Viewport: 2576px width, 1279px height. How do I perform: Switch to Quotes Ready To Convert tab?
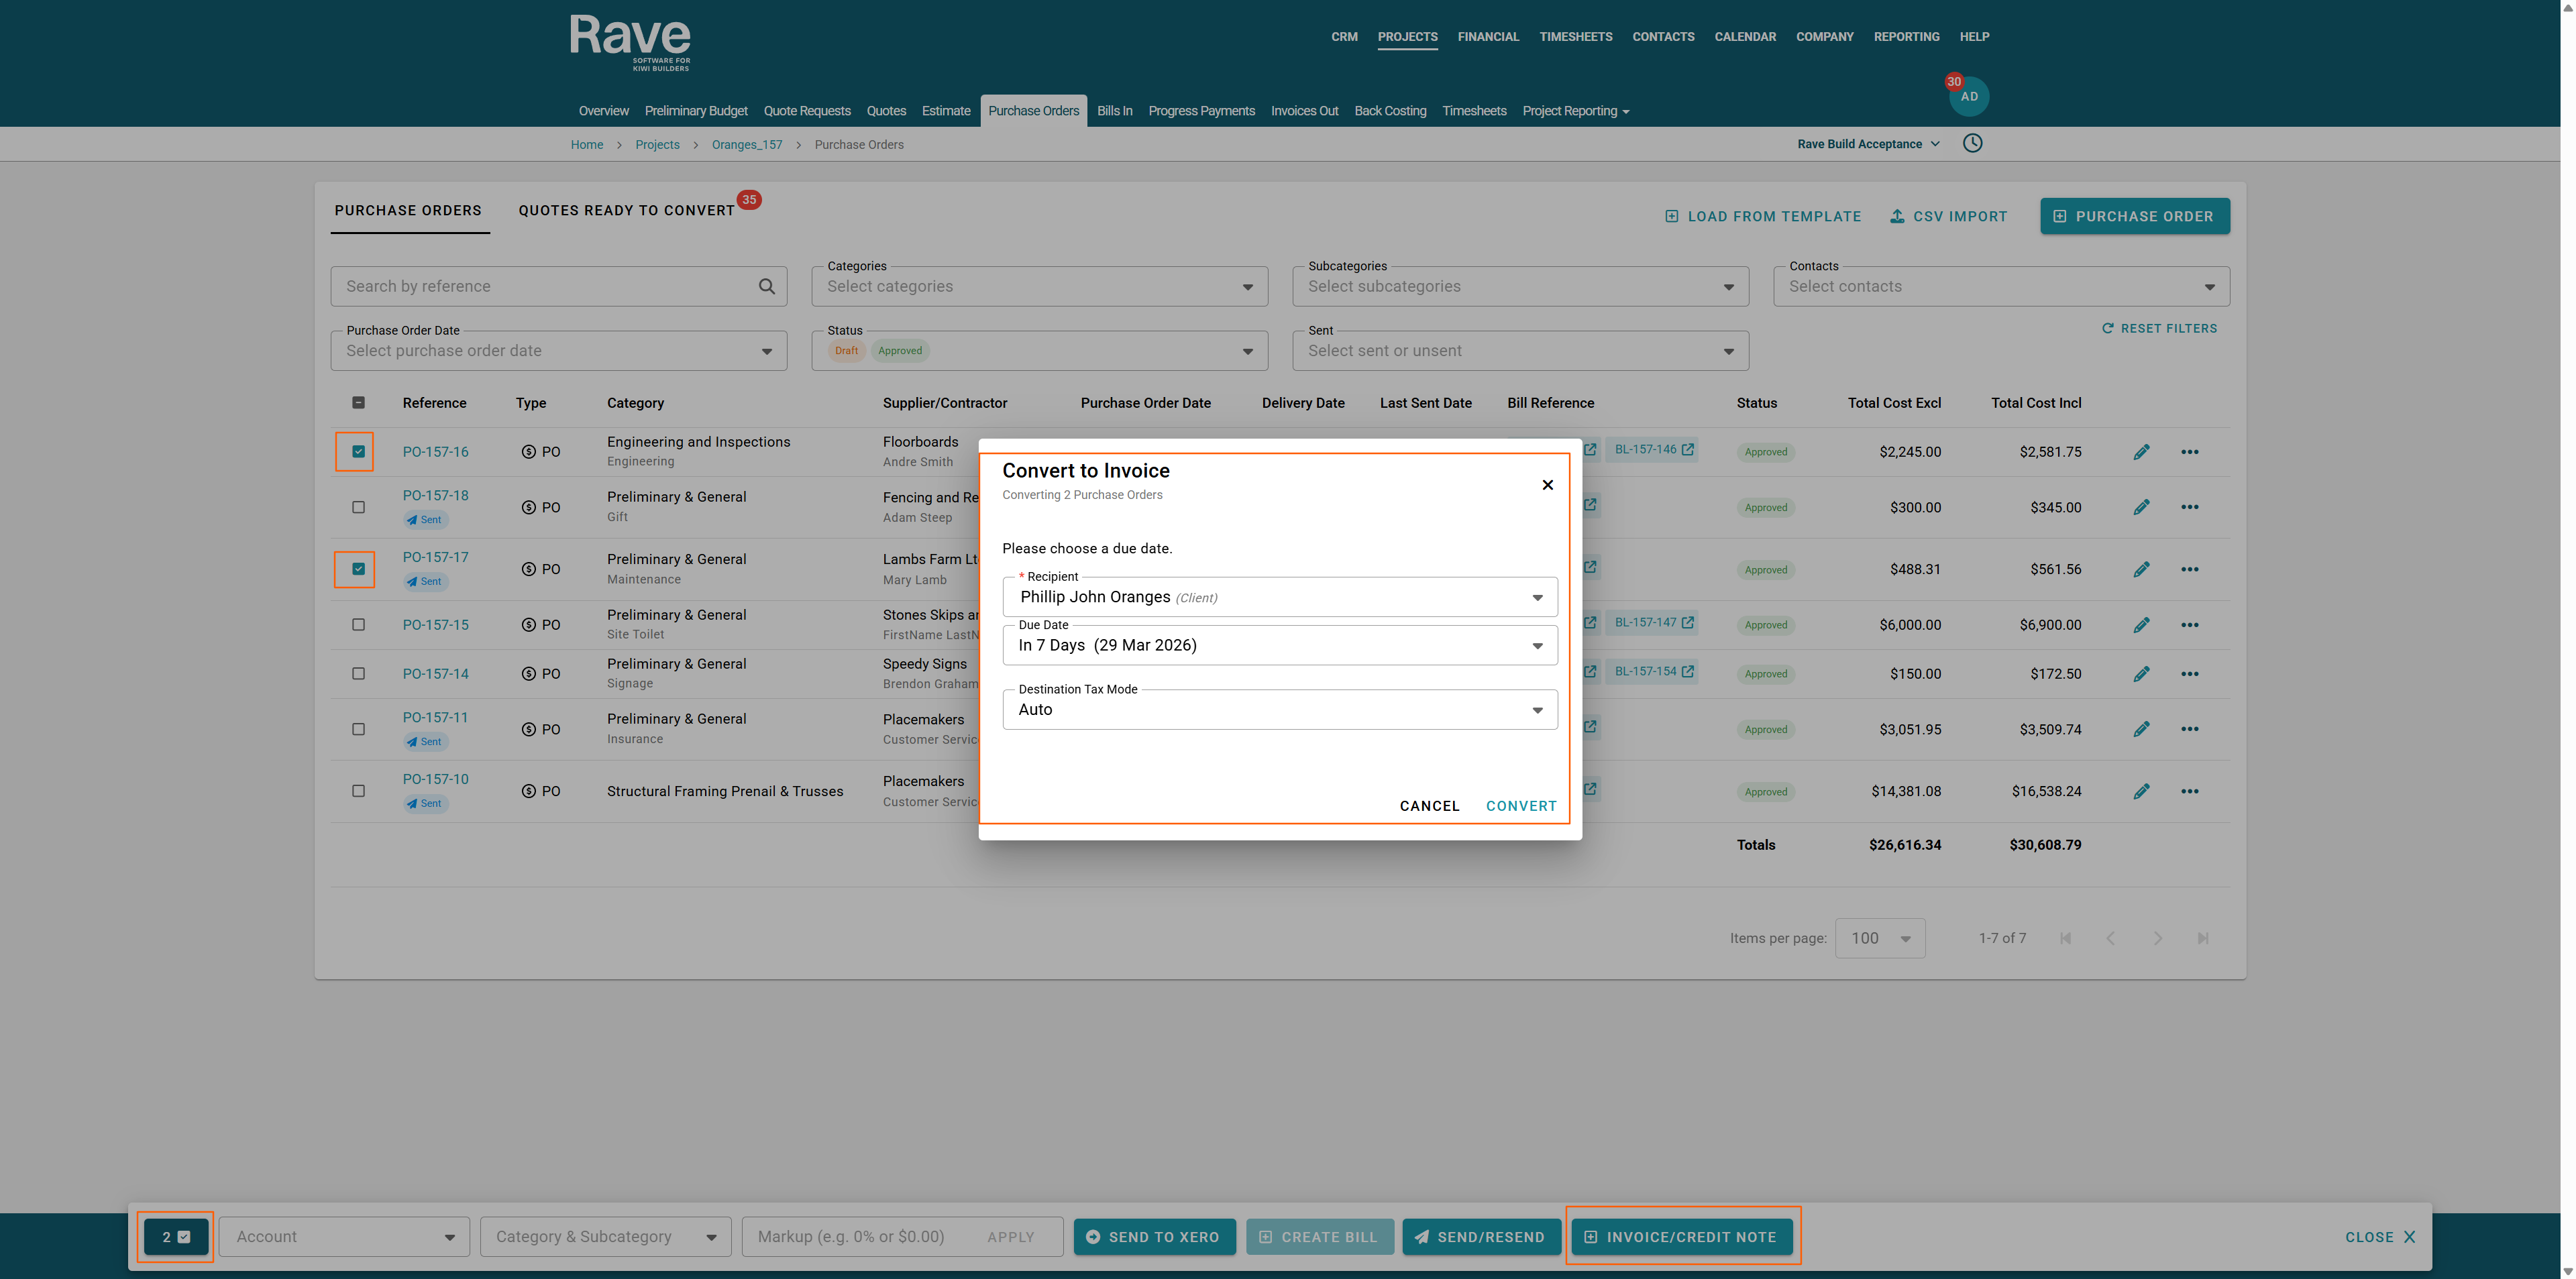pos(626,211)
